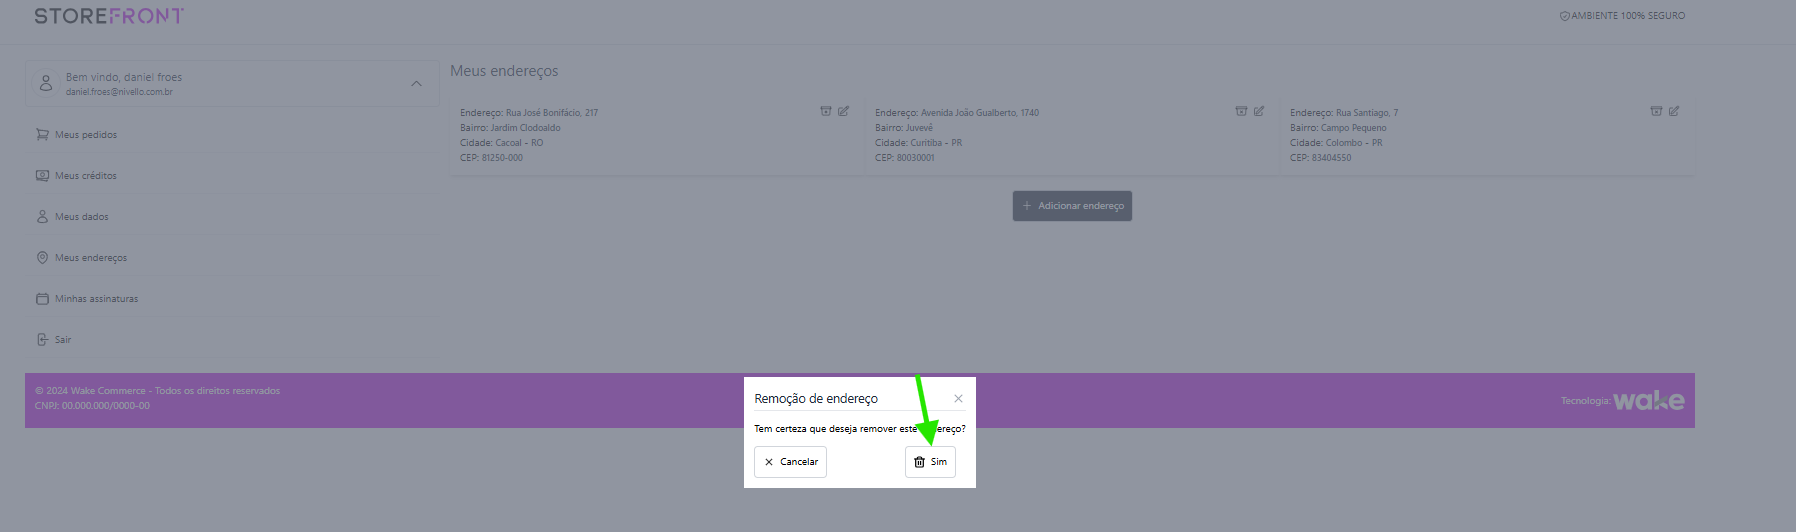Collapse the user welcome panel chevron
This screenshot has width=1796, height=532.
pos(416,84)
